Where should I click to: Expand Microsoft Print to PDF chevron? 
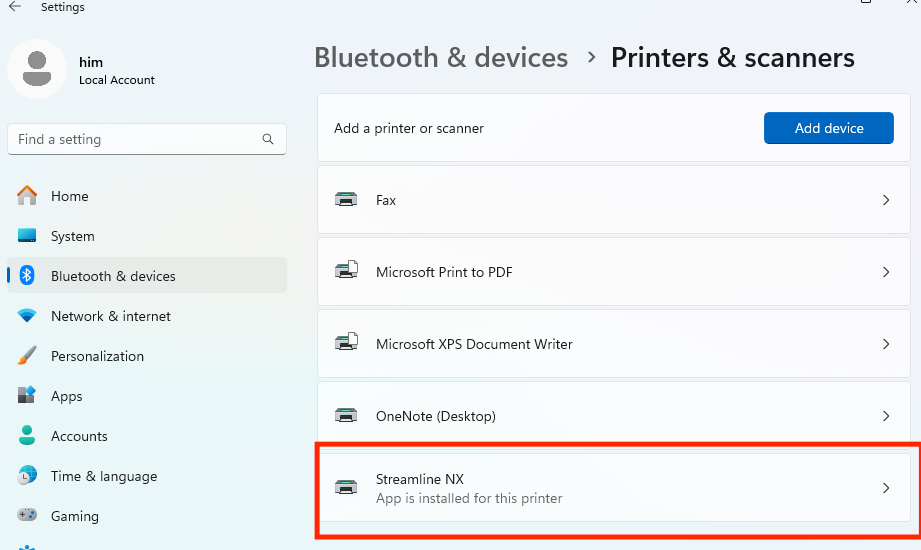point(886,272)
